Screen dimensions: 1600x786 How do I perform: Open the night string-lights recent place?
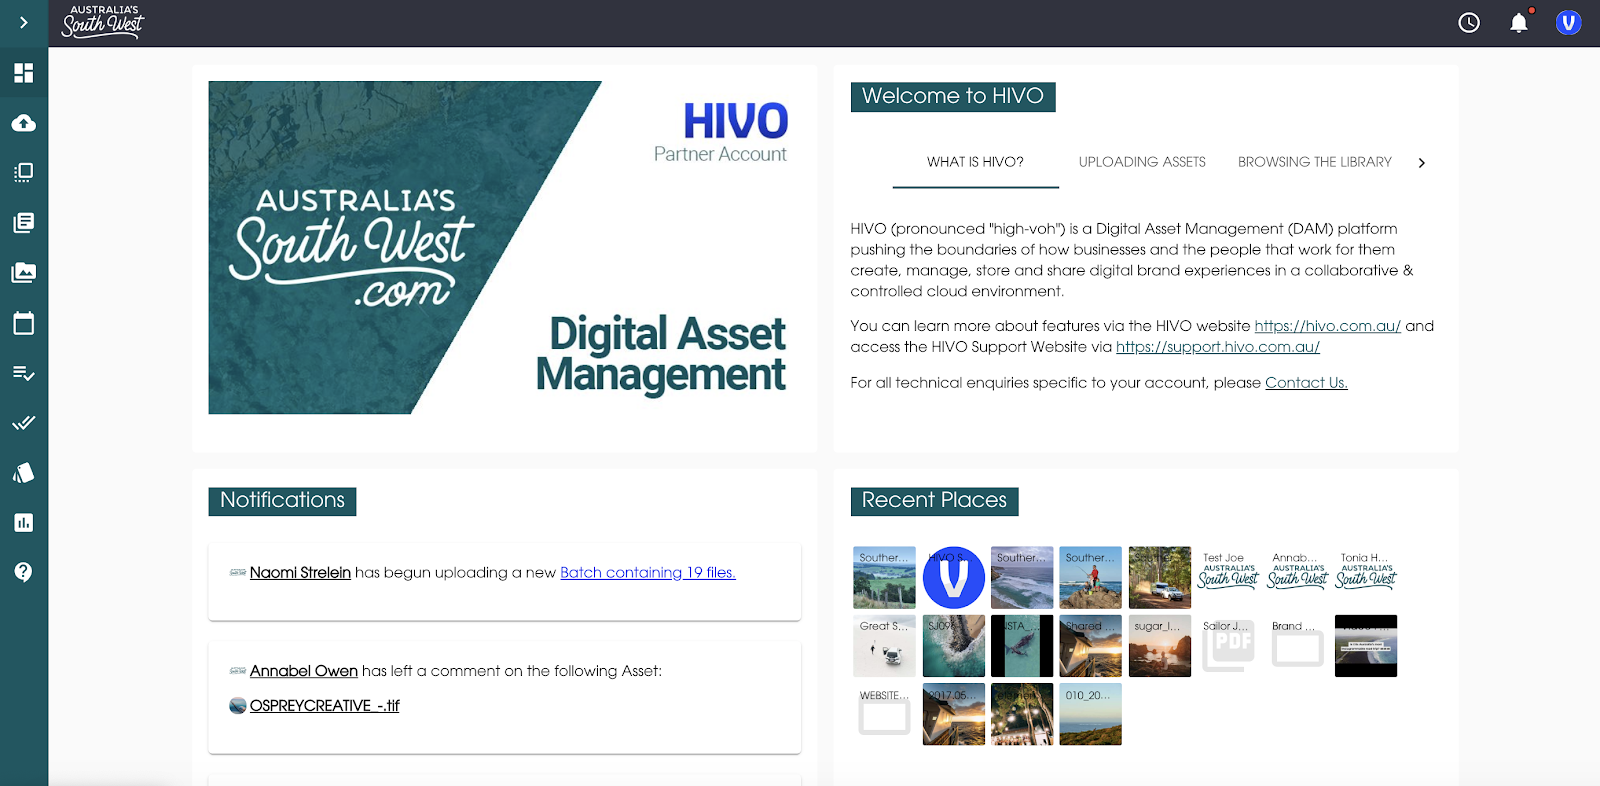(1022, 714)
